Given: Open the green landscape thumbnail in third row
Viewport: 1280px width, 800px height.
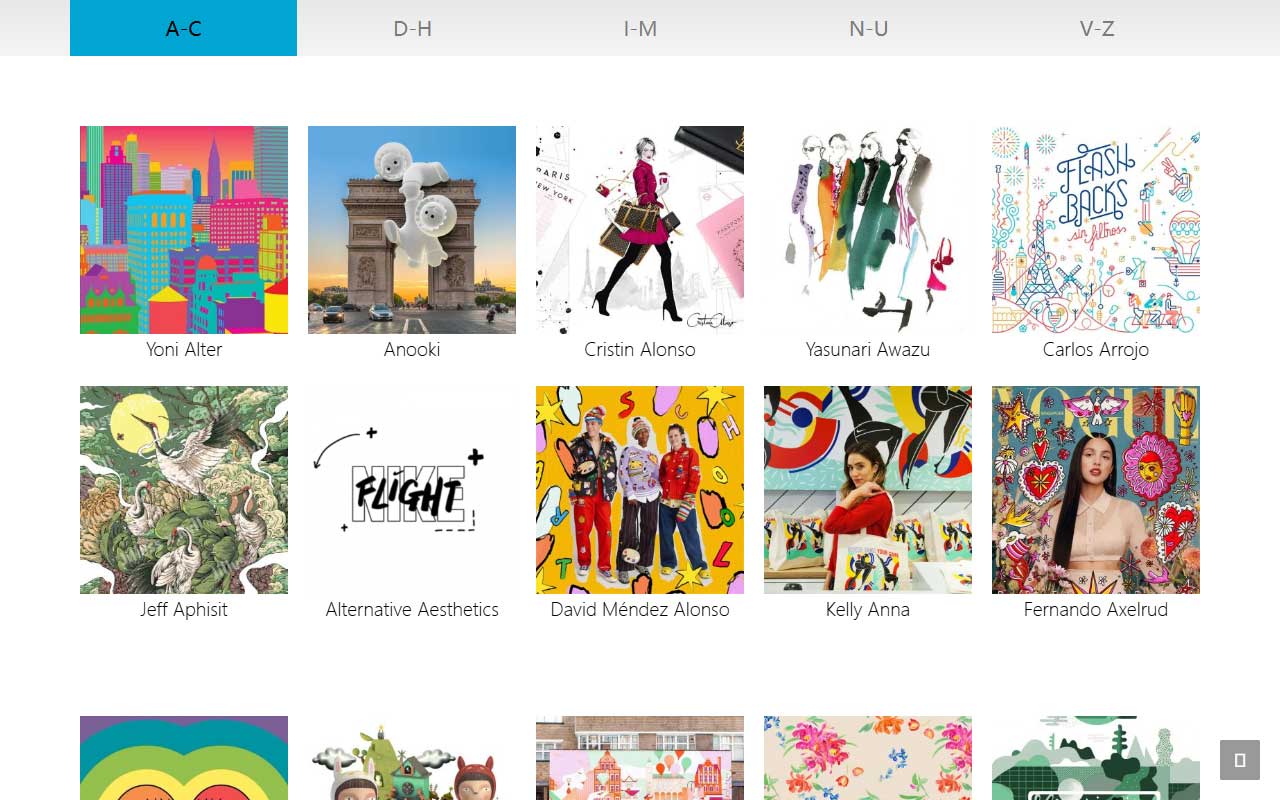Looking at the screenshot, I should pos(1096,758).
